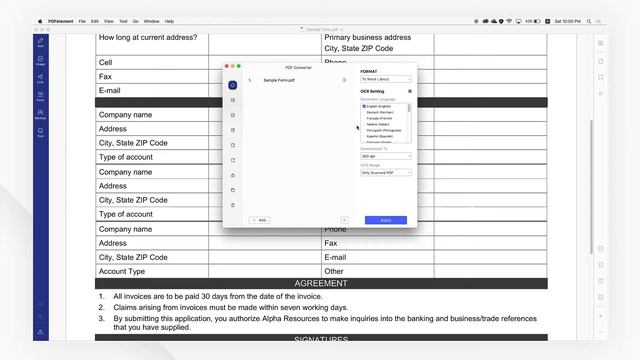640x360 pixels.
Task: Open the File menu
Action: 82,21
